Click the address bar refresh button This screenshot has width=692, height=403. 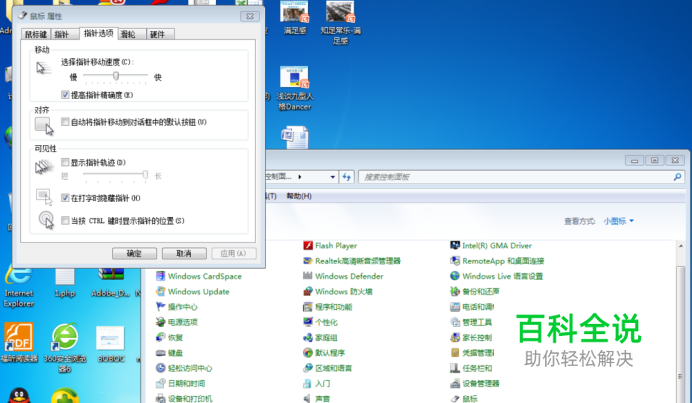coord(346,177)
